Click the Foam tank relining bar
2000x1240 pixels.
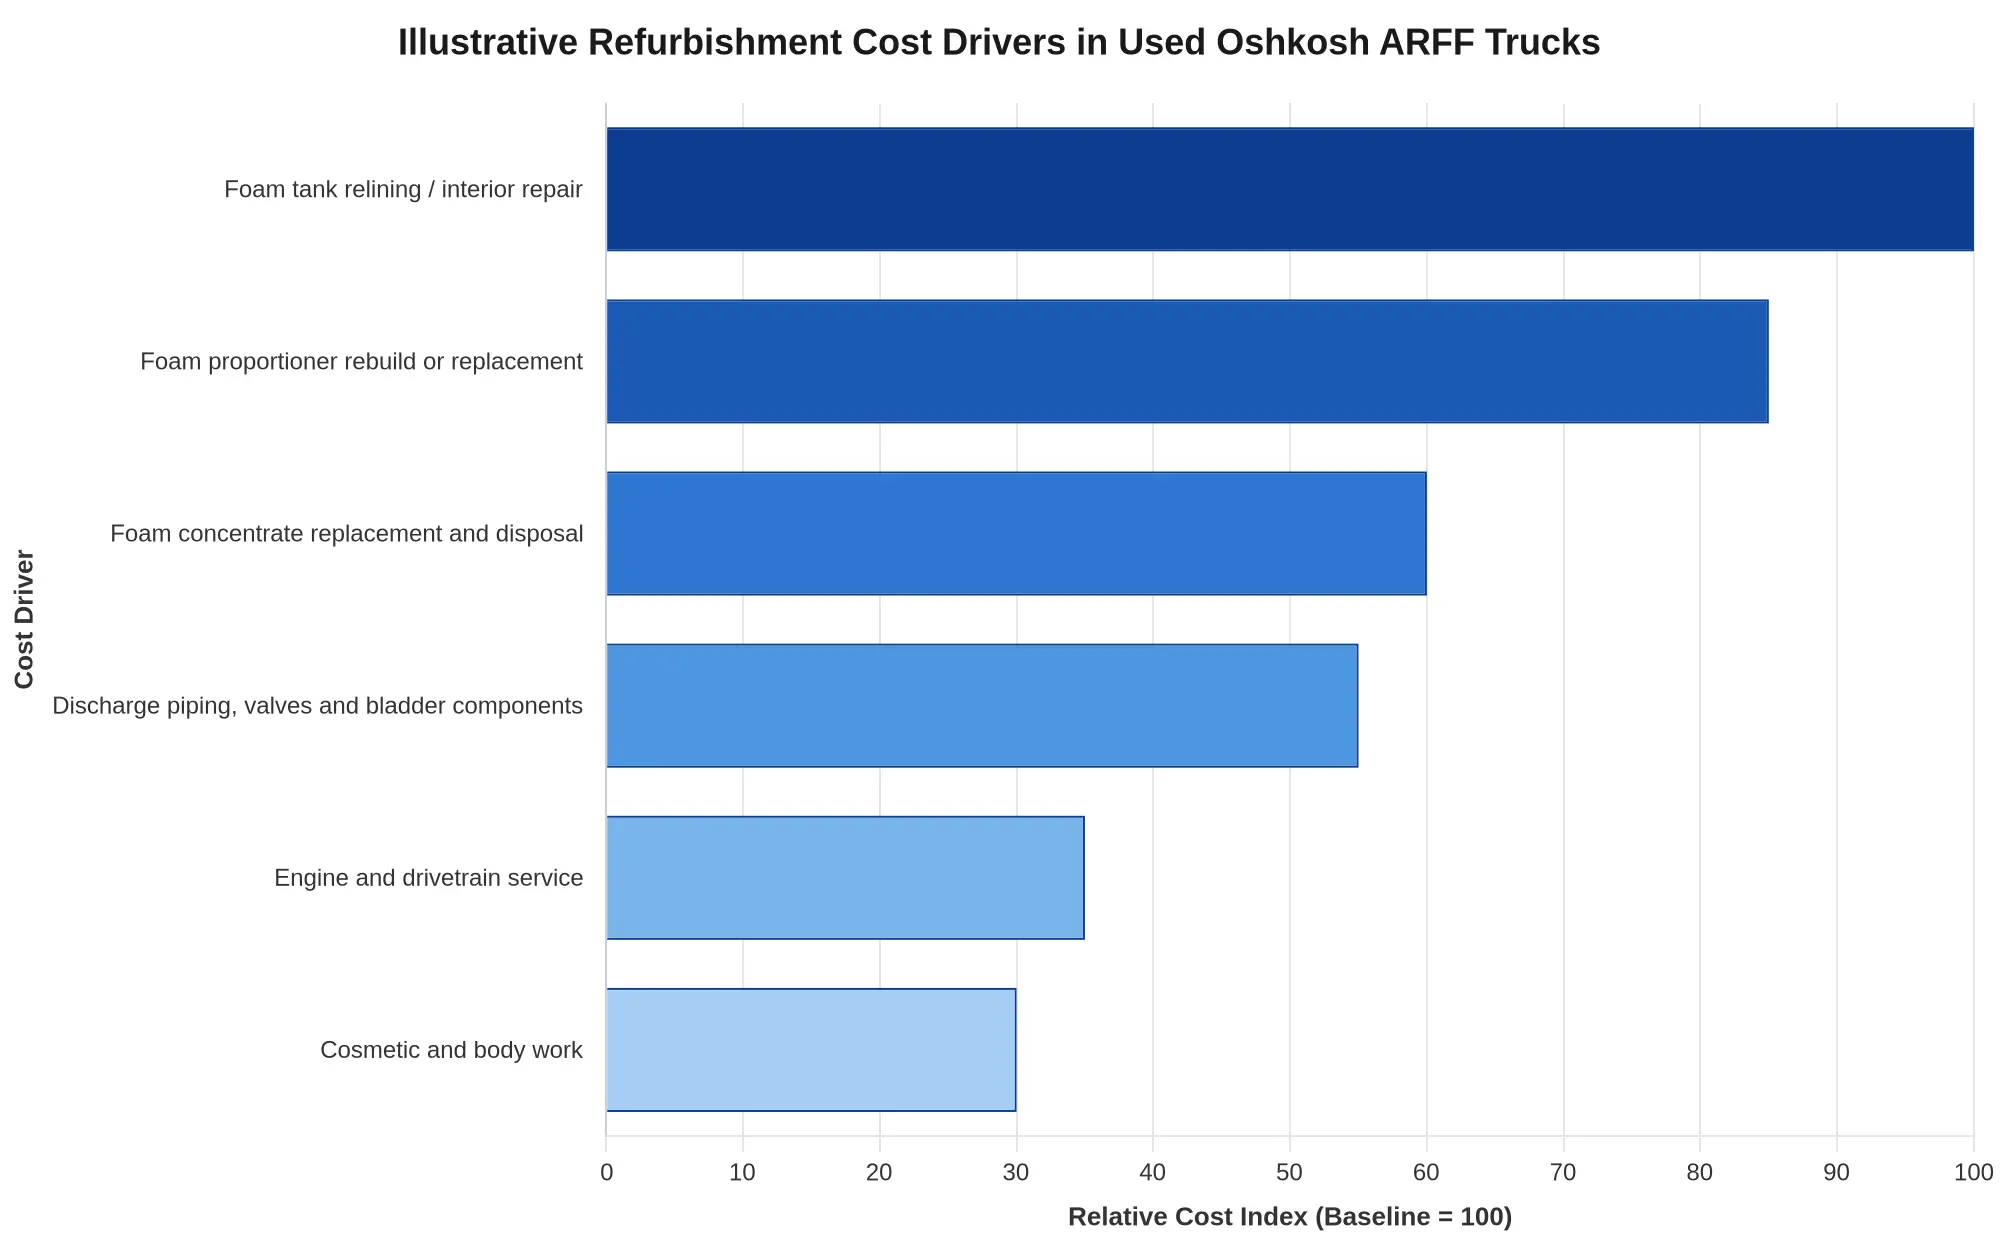(1290, 189)
